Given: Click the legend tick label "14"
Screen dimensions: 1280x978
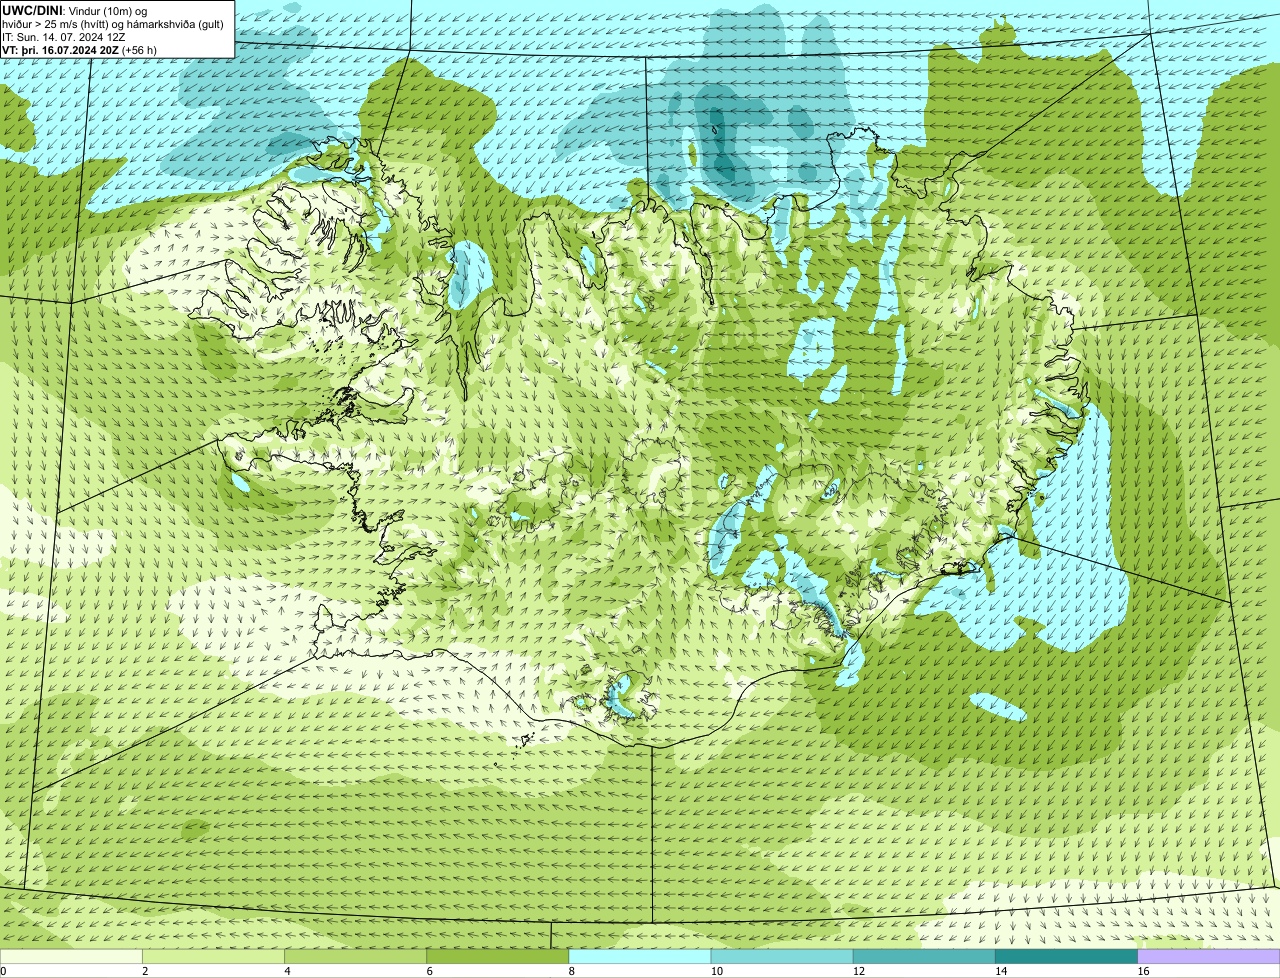Looking at the screenshot, I should pos(1001,971).
